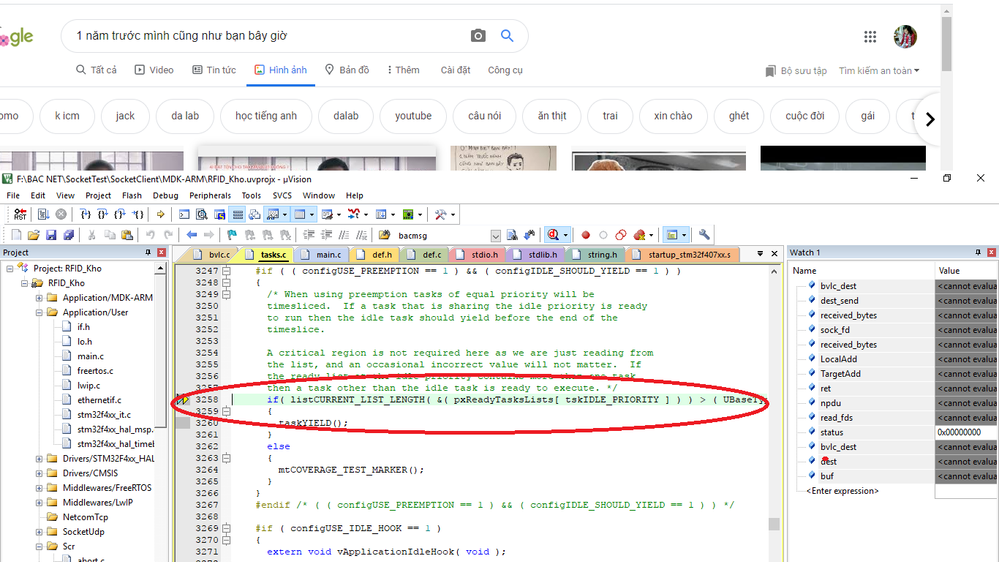This screenshot has height=562, width=999.
Task: Click the Step Into icon
Action: pyautogui.click(x=85, y=214)
